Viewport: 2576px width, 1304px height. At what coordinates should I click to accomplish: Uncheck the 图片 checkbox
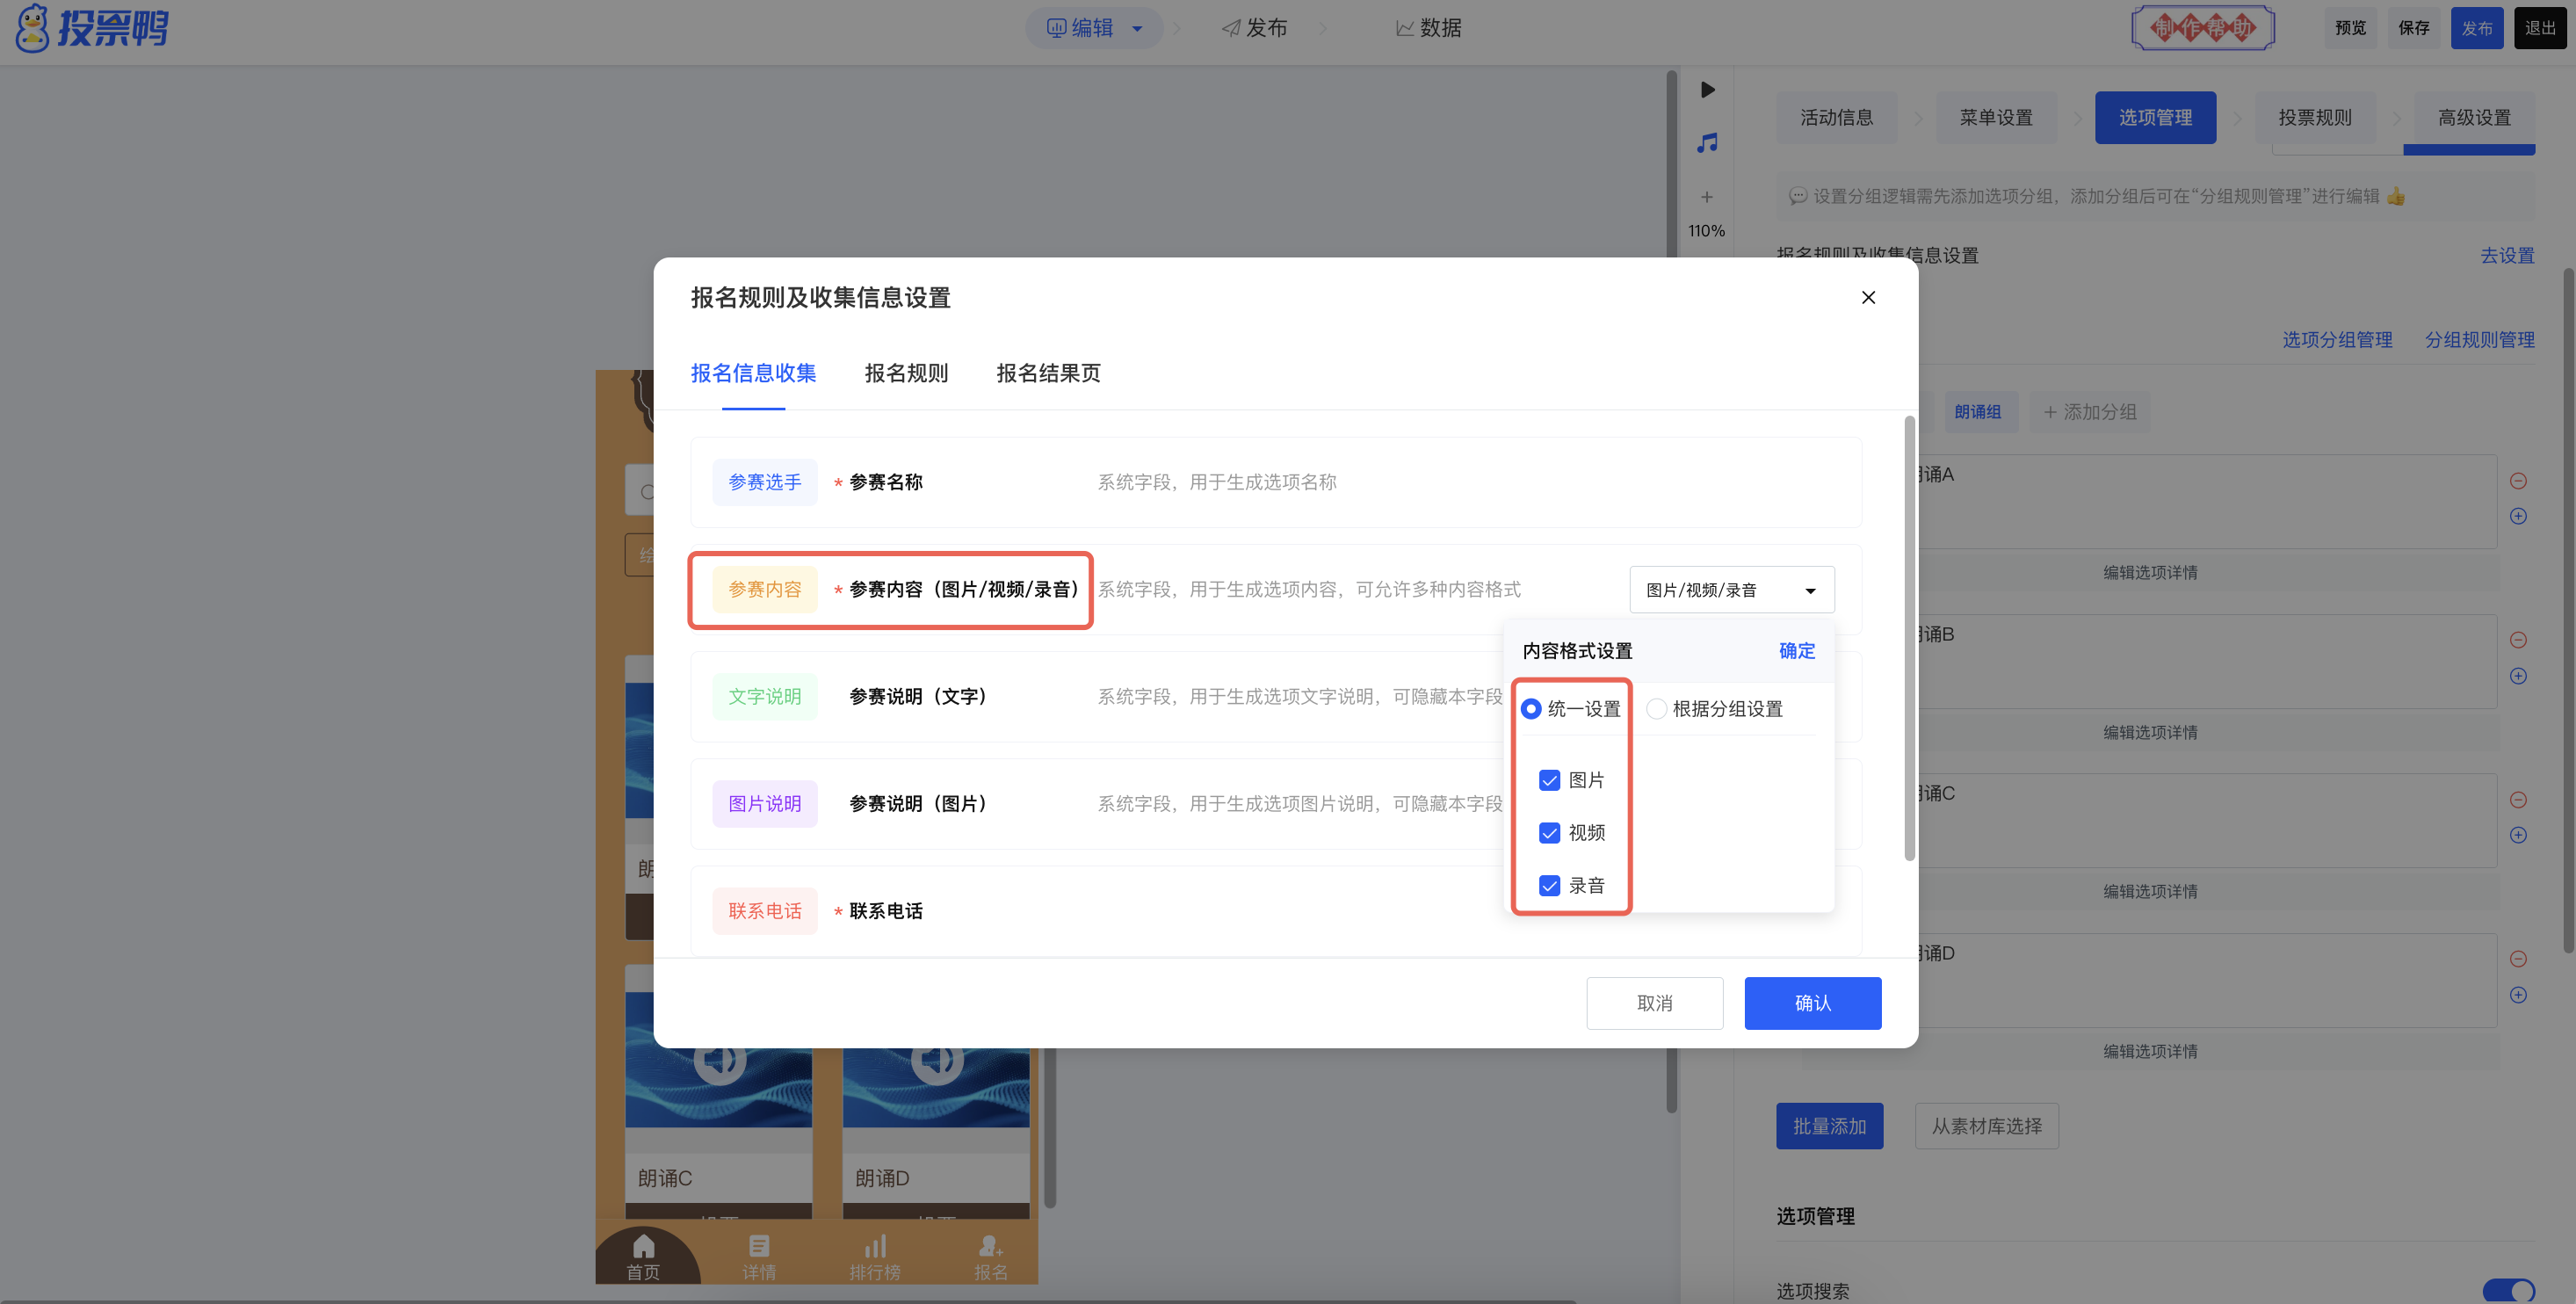click(1549, 780)
